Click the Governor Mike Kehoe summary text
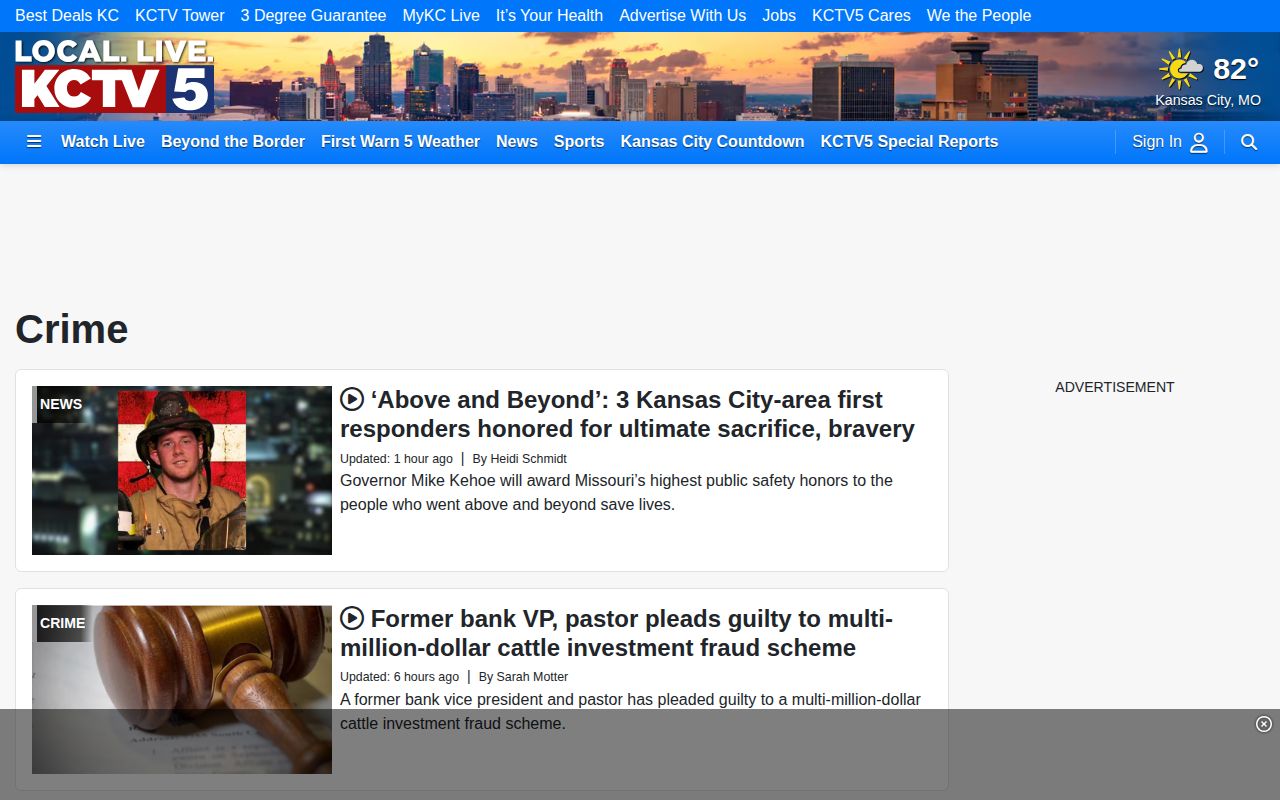Screen dimensions: 1280x800 point(616,493)
